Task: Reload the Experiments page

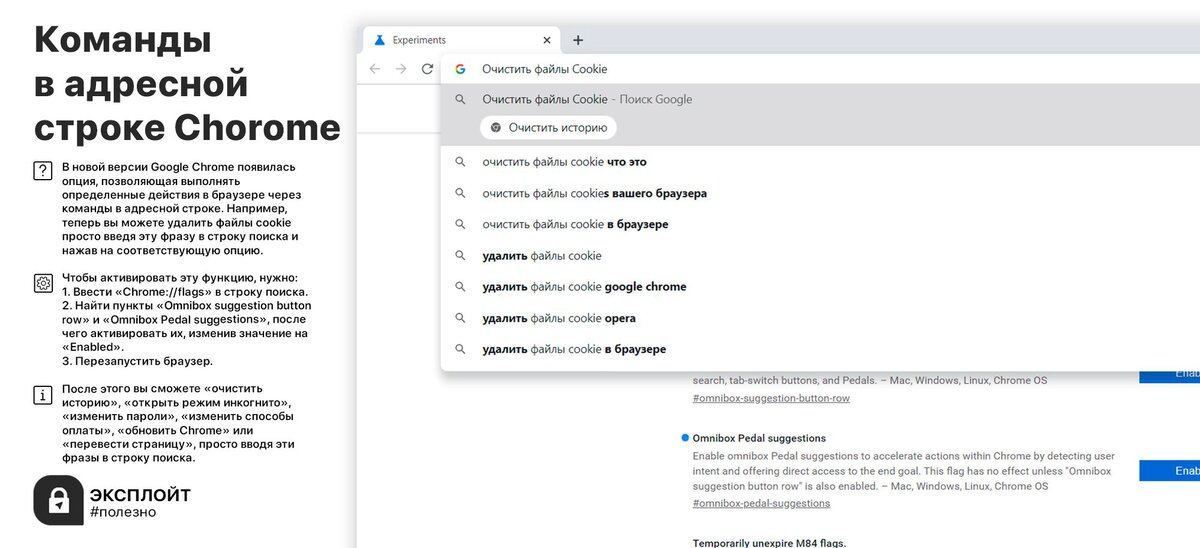Action: [427, 69]
